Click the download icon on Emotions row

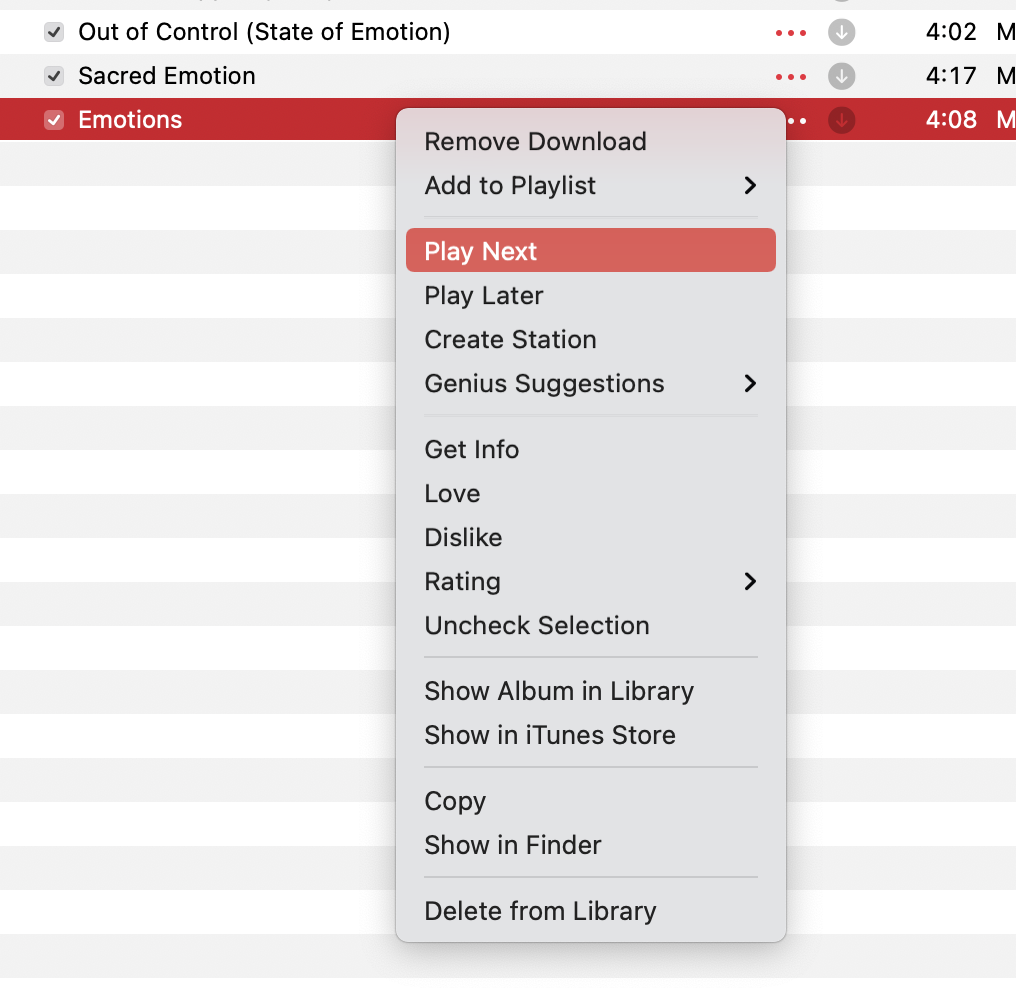tap(842, 120)
